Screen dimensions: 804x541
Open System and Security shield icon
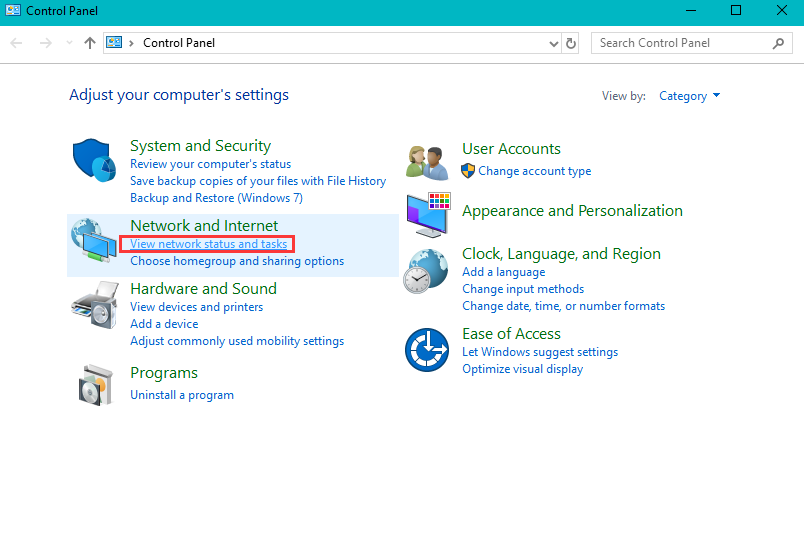[x=94, y=160]
